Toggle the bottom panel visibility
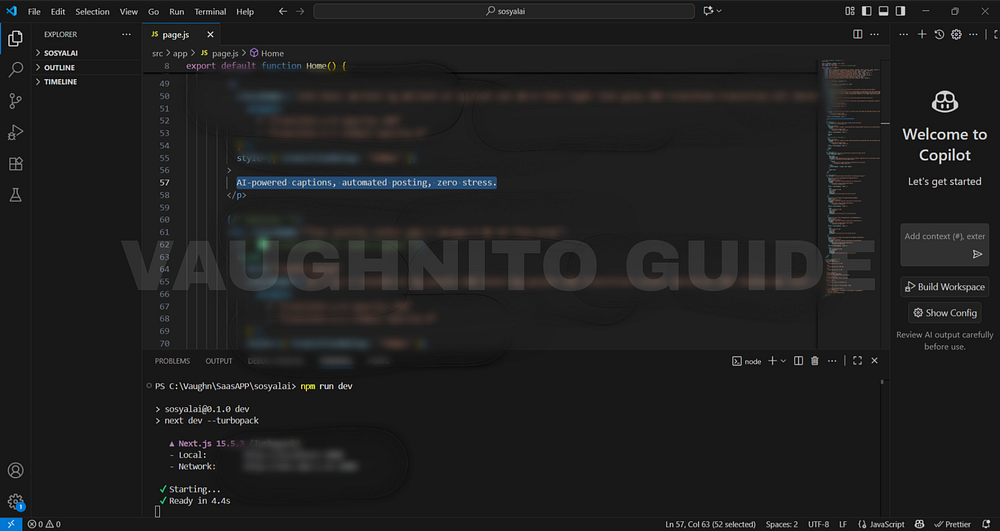1000x531 pixels. point(884,11)
